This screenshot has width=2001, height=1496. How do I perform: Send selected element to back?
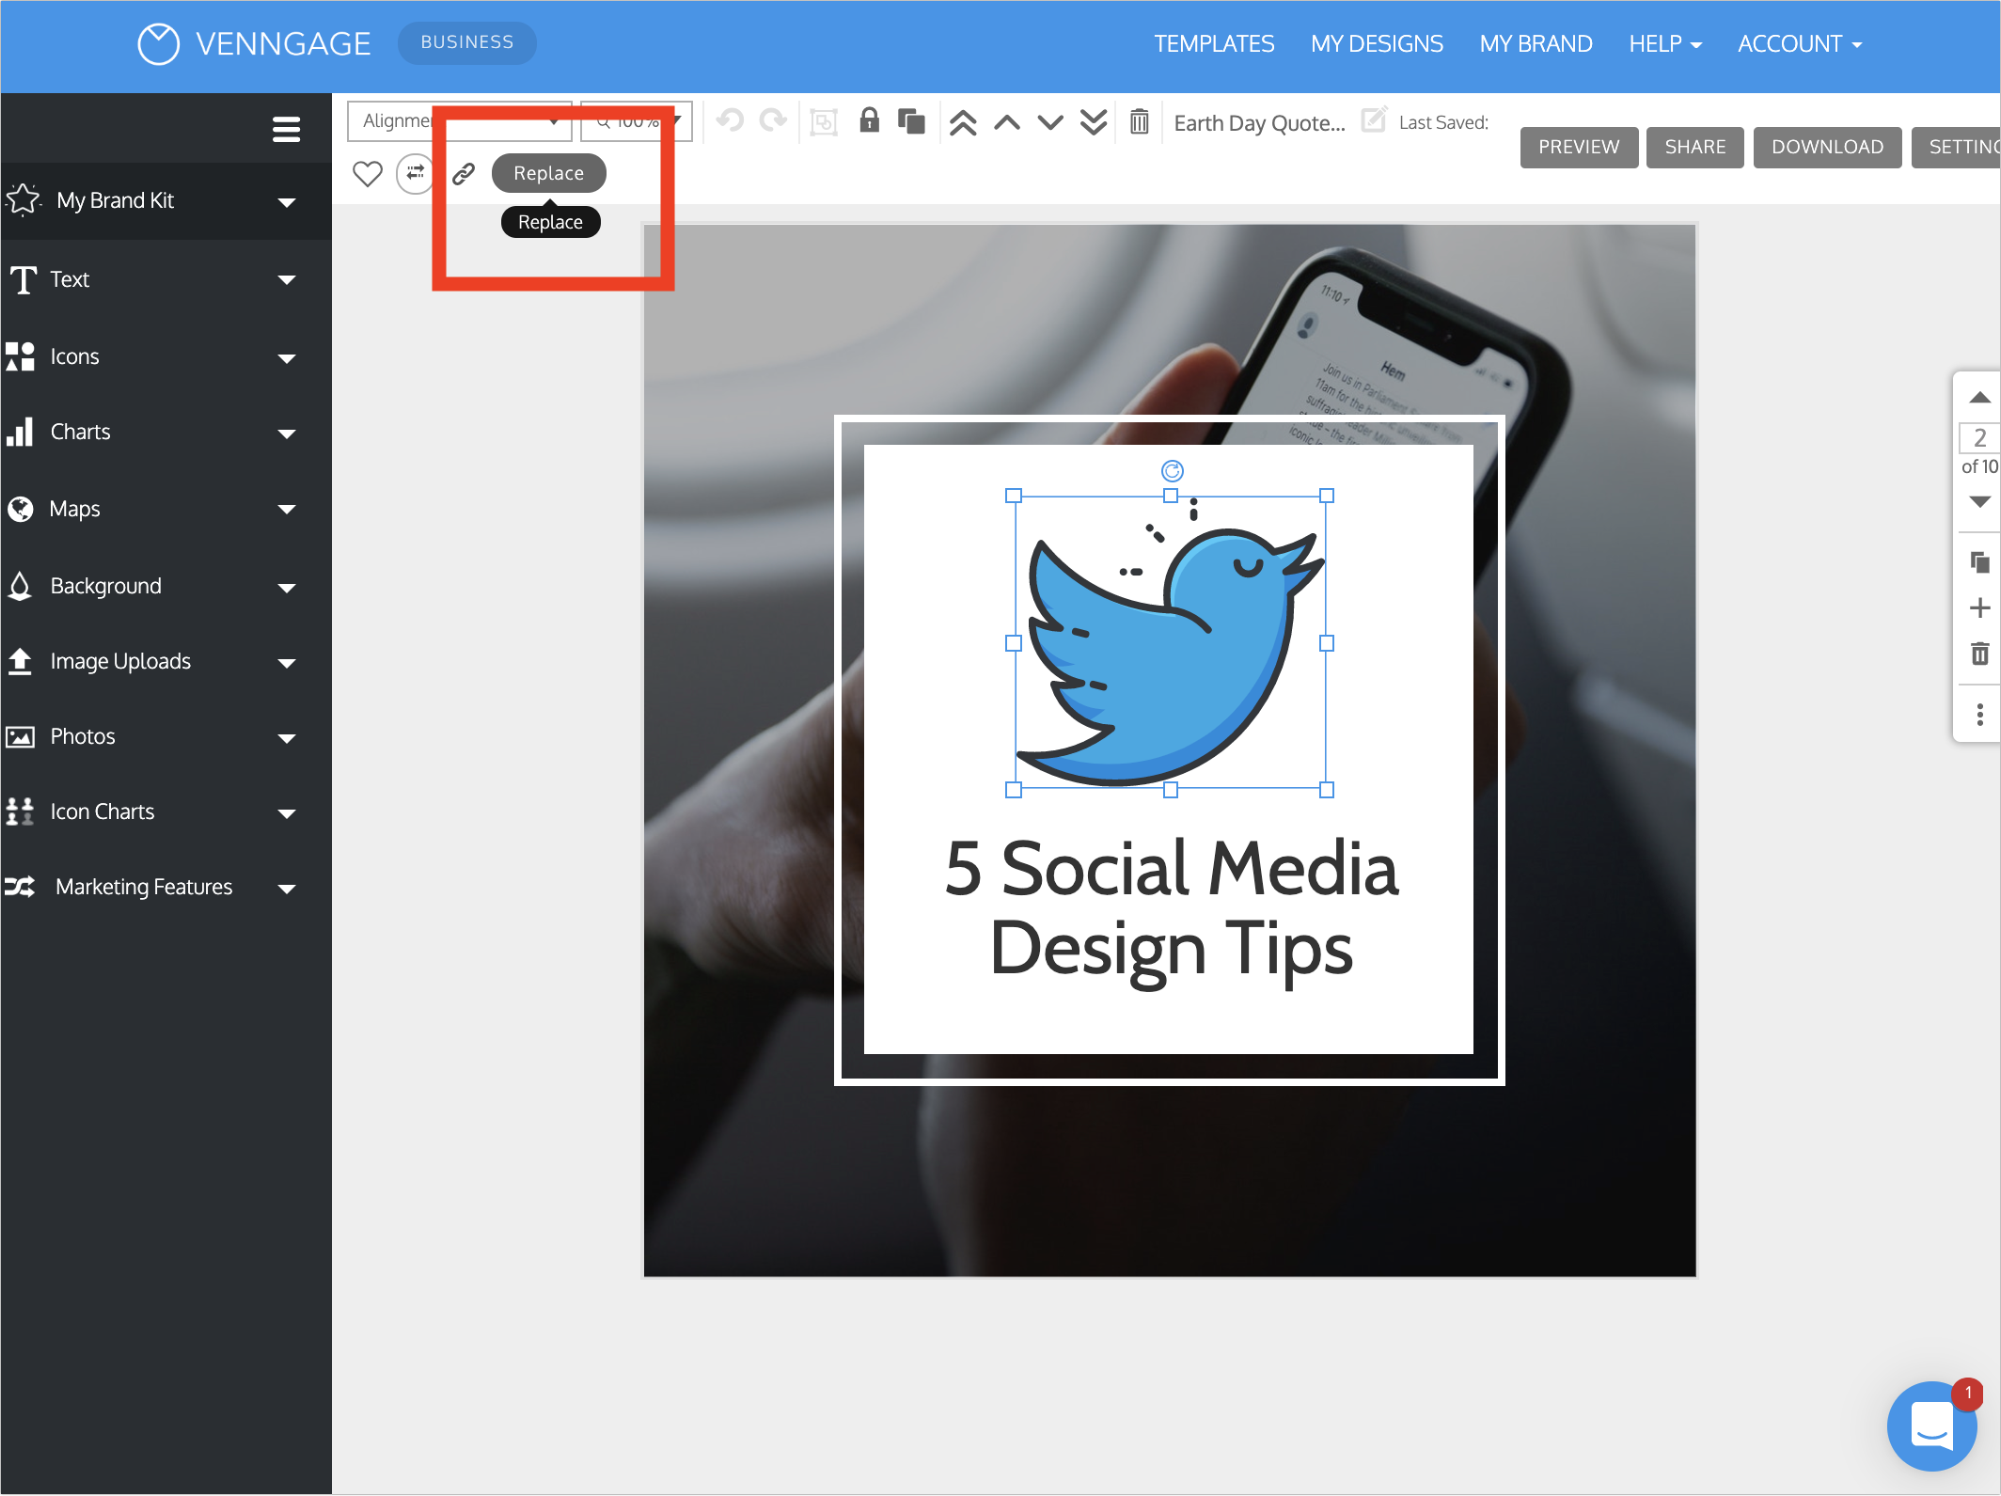point(1094,122)
